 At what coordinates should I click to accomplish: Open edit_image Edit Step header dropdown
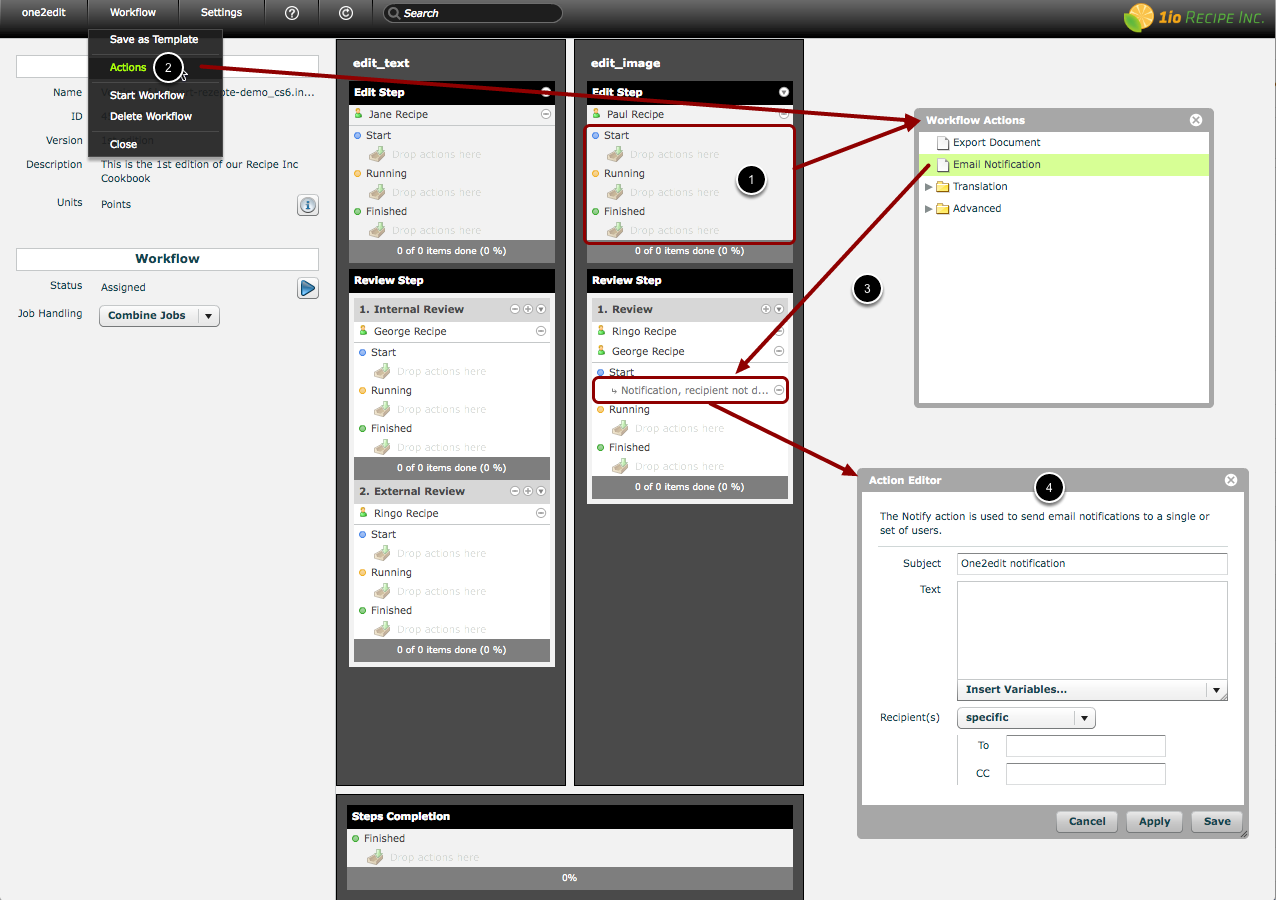tap(784, 92)
